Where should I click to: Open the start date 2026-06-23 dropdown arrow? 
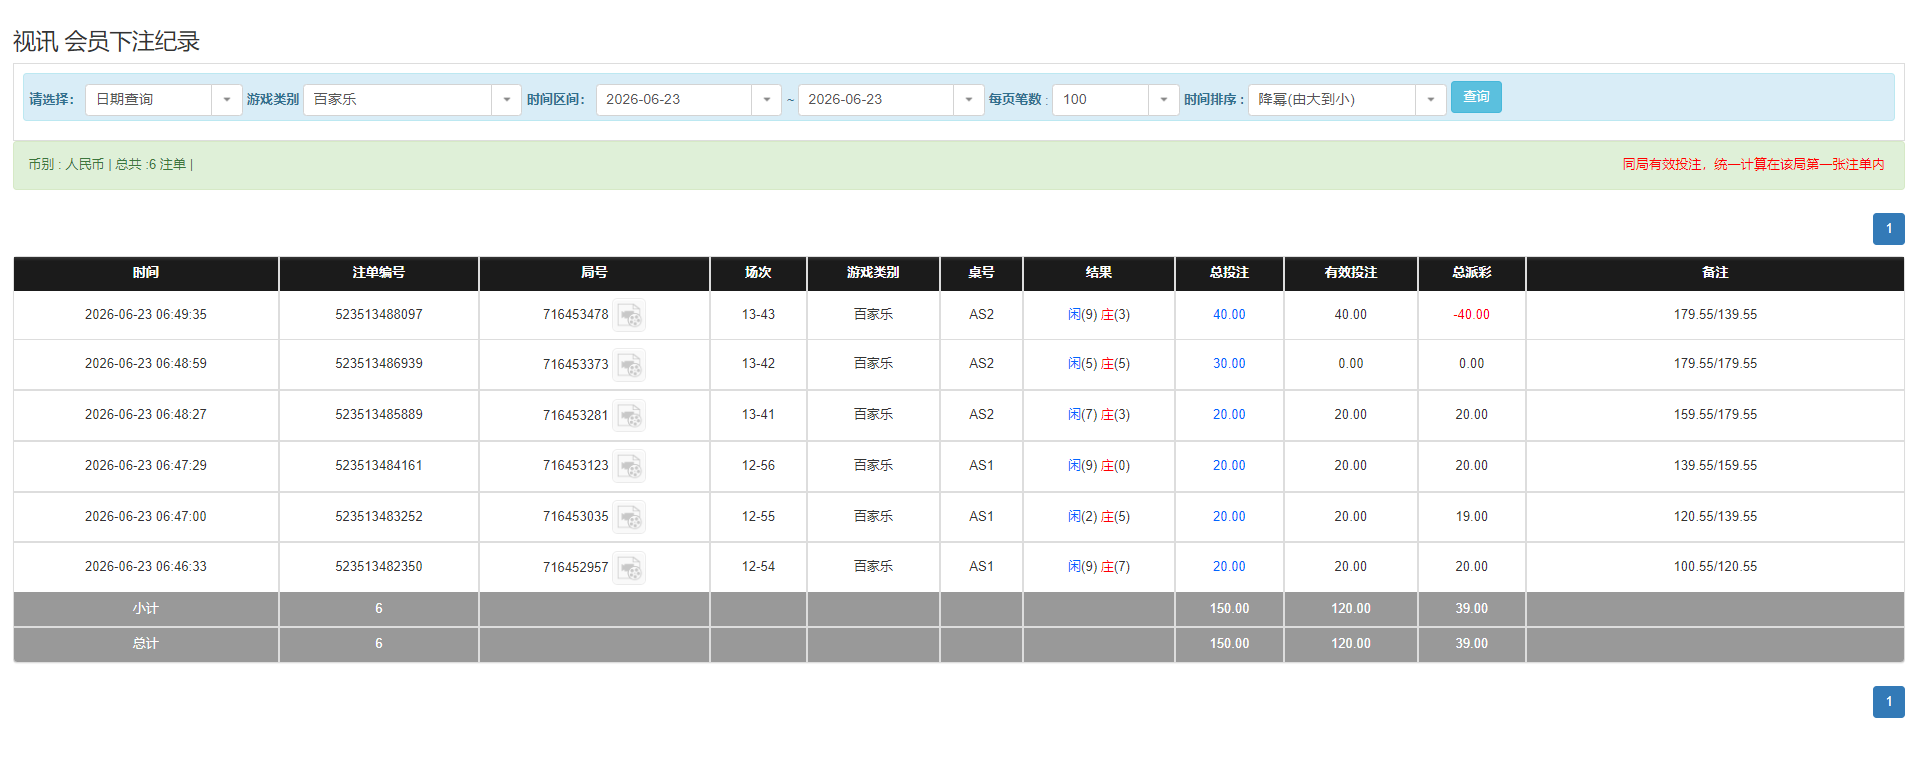766,100
